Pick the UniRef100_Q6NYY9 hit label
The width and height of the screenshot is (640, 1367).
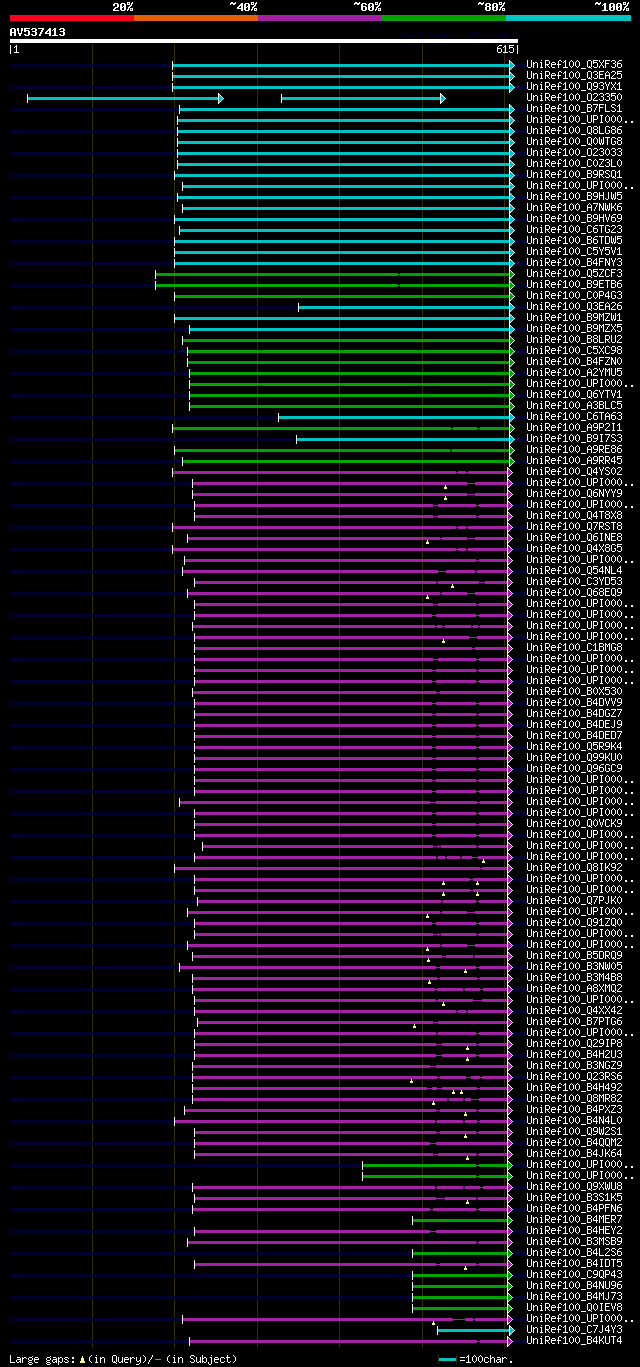coord(574,493)
